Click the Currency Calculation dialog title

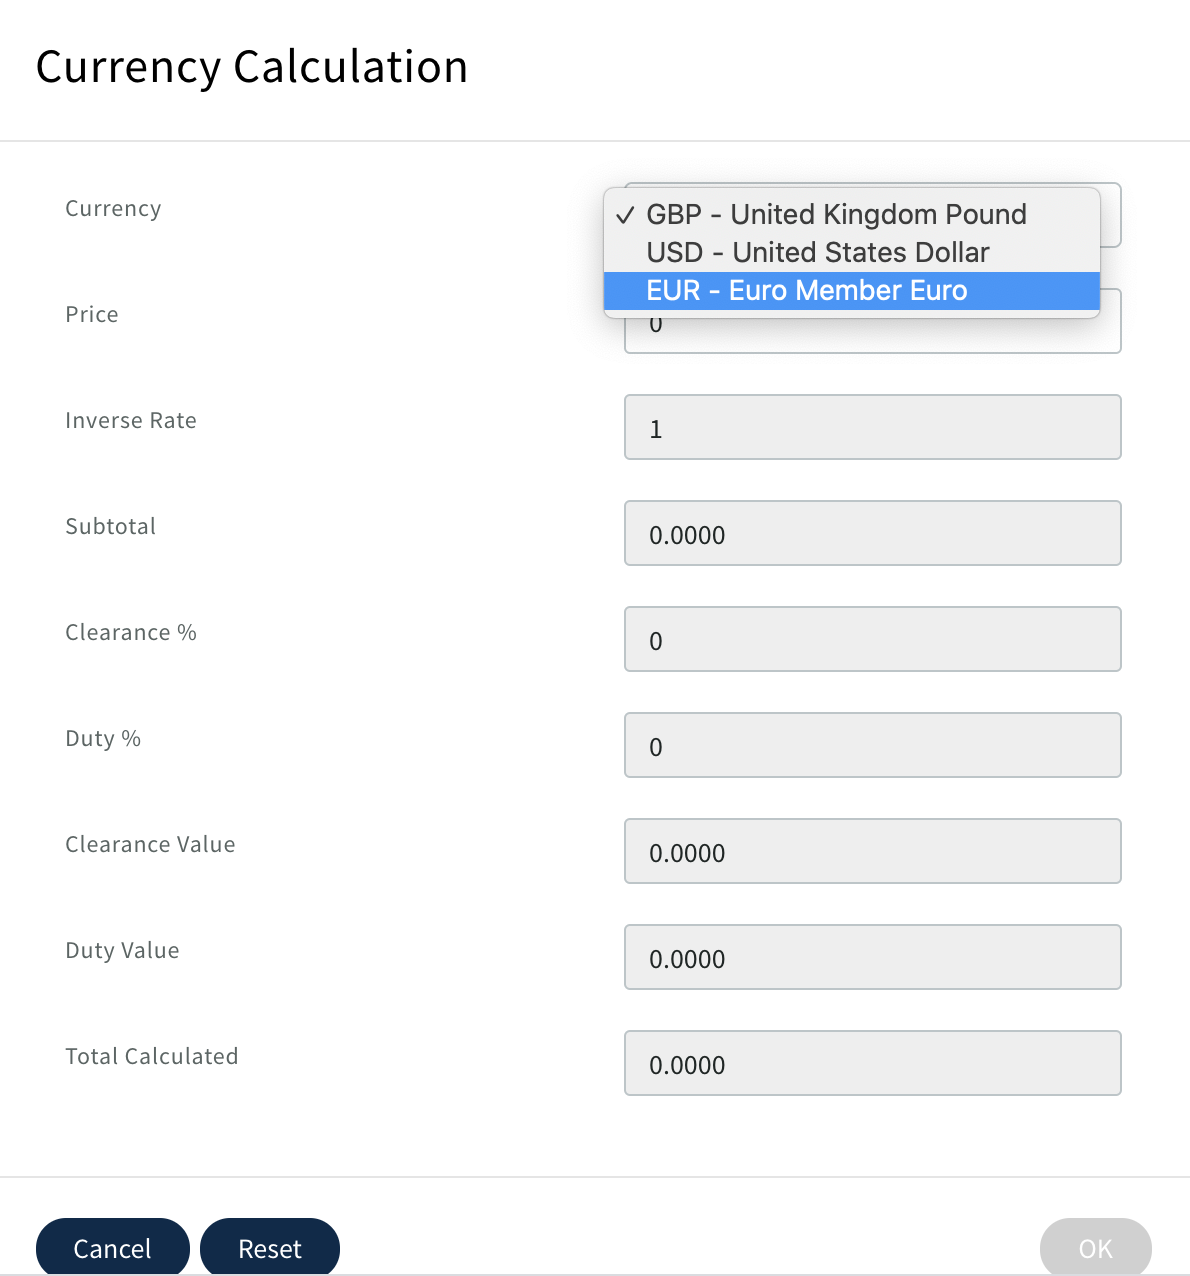(x=252, y=67)
